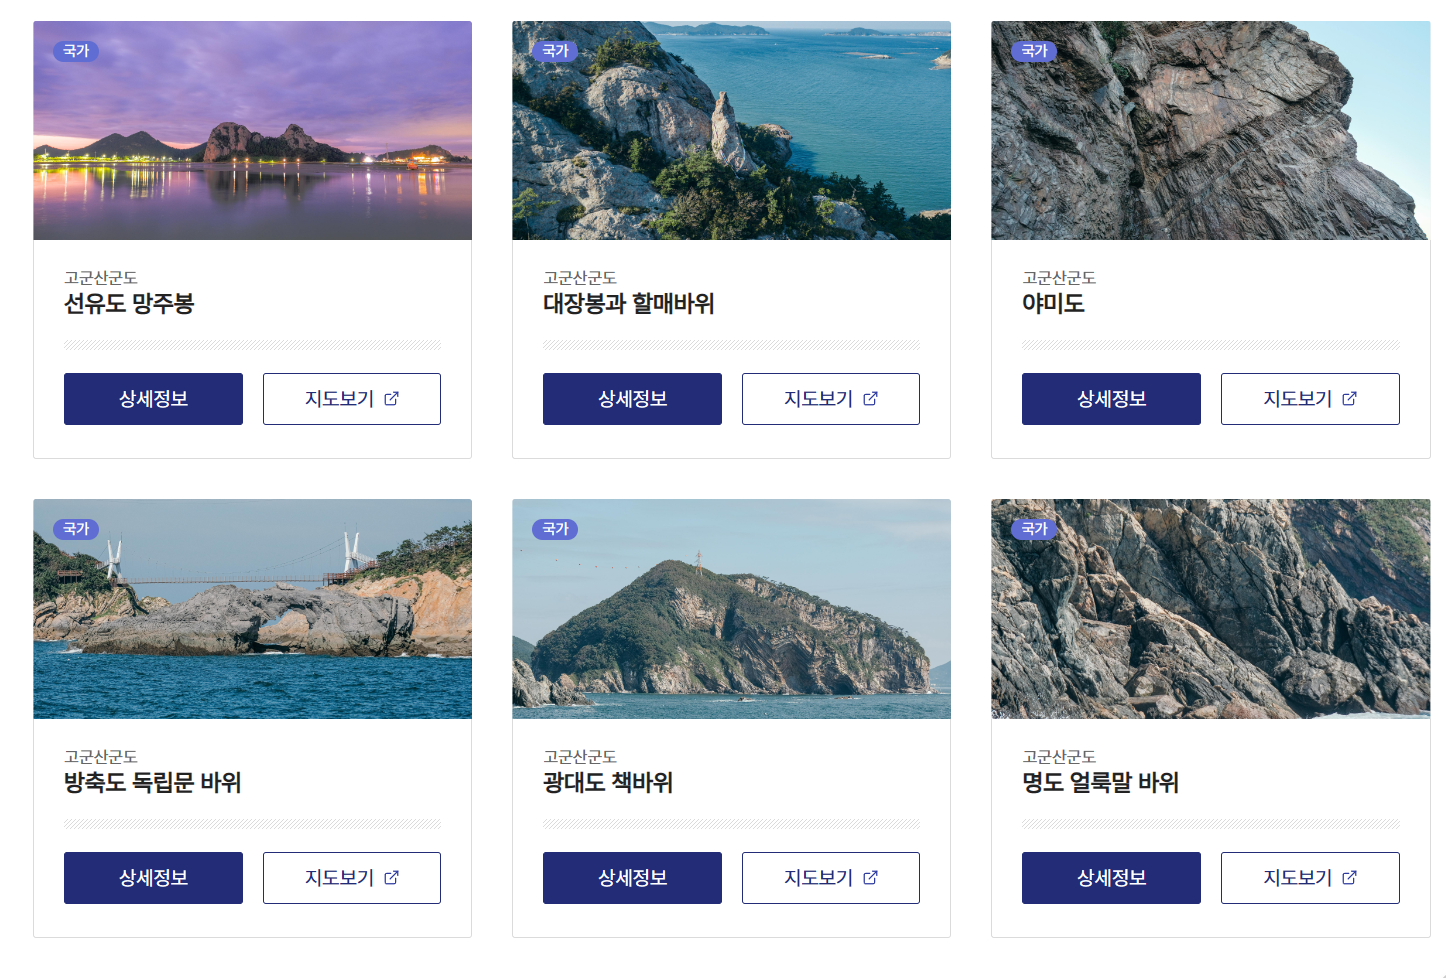The image size is (1446, 978).
Task: Open 상세정보 for 선유도 망주봉
Action: (153, 399)
